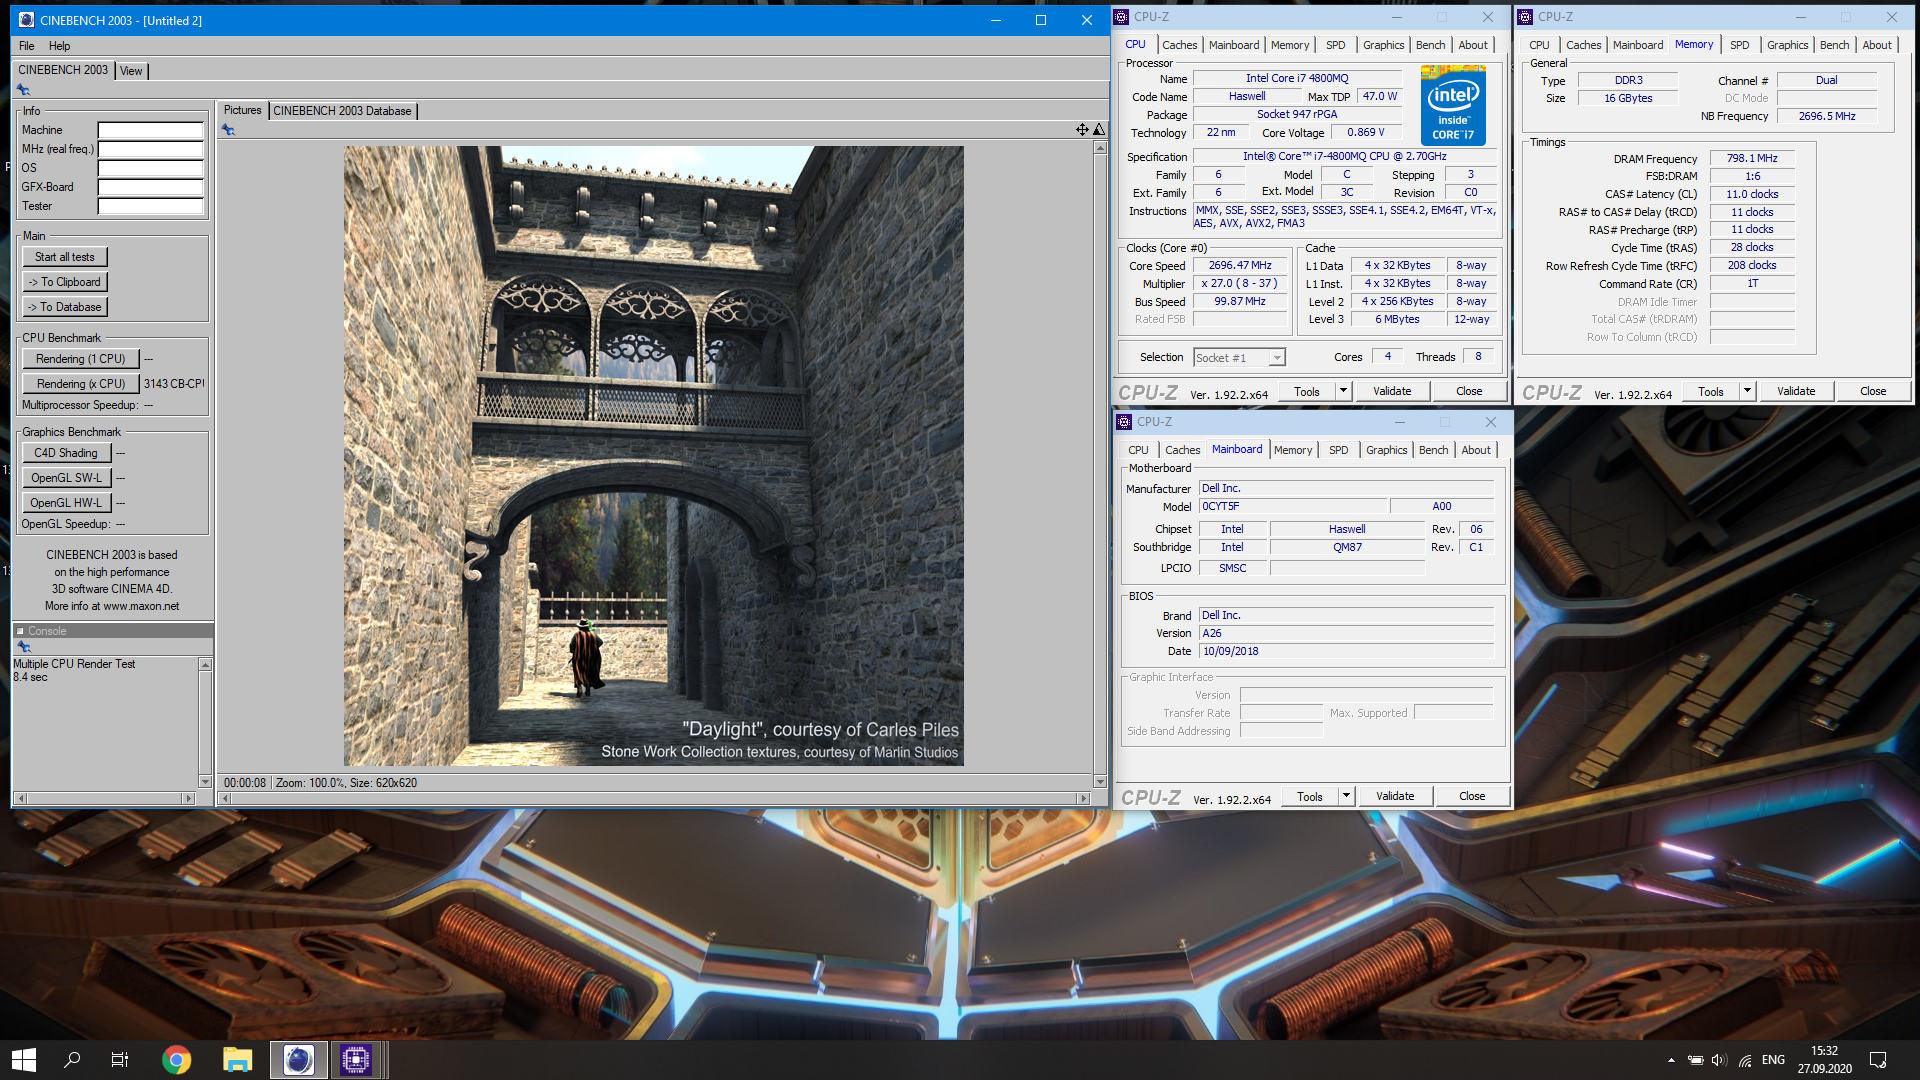Open About tab in Memory CPU-Z window
Image resolution: width=1920 pixels, height=1080 pixels.
1877,45
